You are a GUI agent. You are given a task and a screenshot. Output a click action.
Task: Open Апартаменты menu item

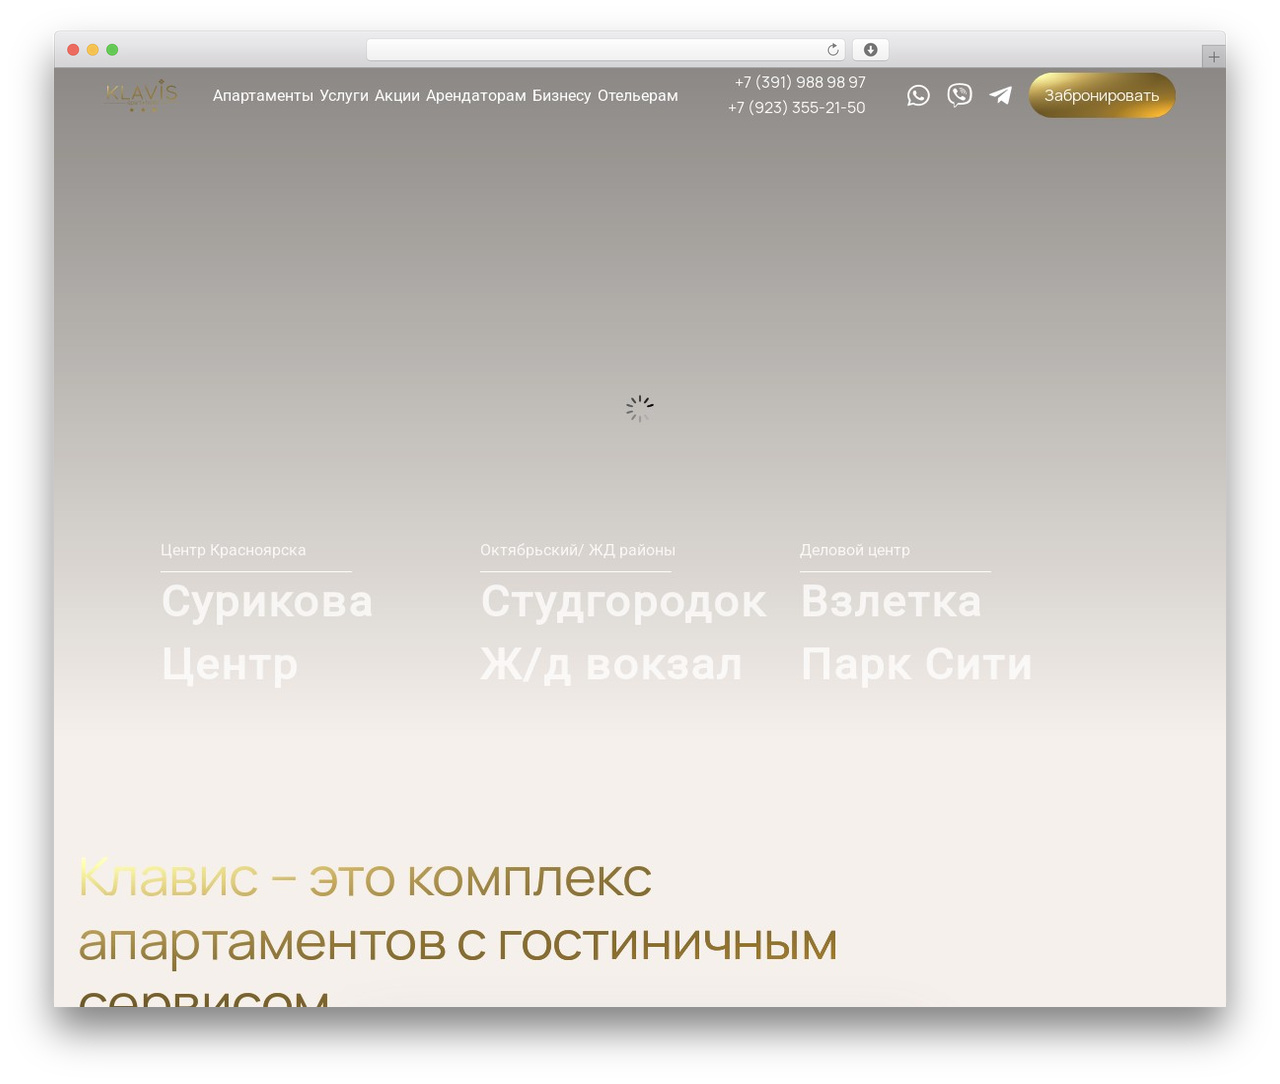pyautogui.click(x=263, y=96)
